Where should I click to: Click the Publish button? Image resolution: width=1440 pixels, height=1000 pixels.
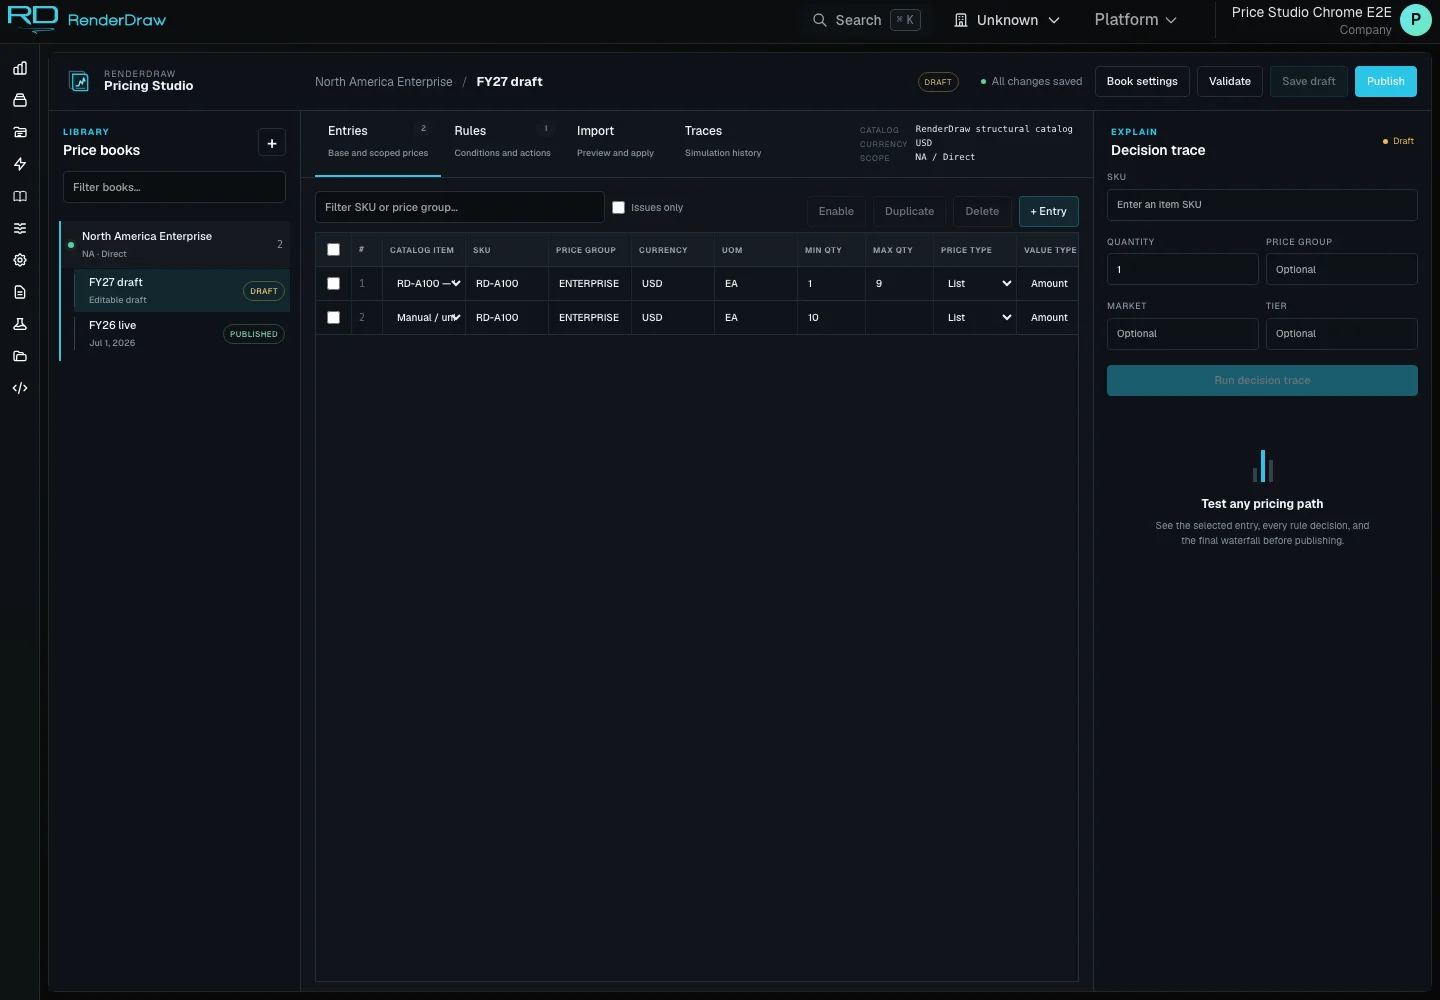[x=1386, y=82]
